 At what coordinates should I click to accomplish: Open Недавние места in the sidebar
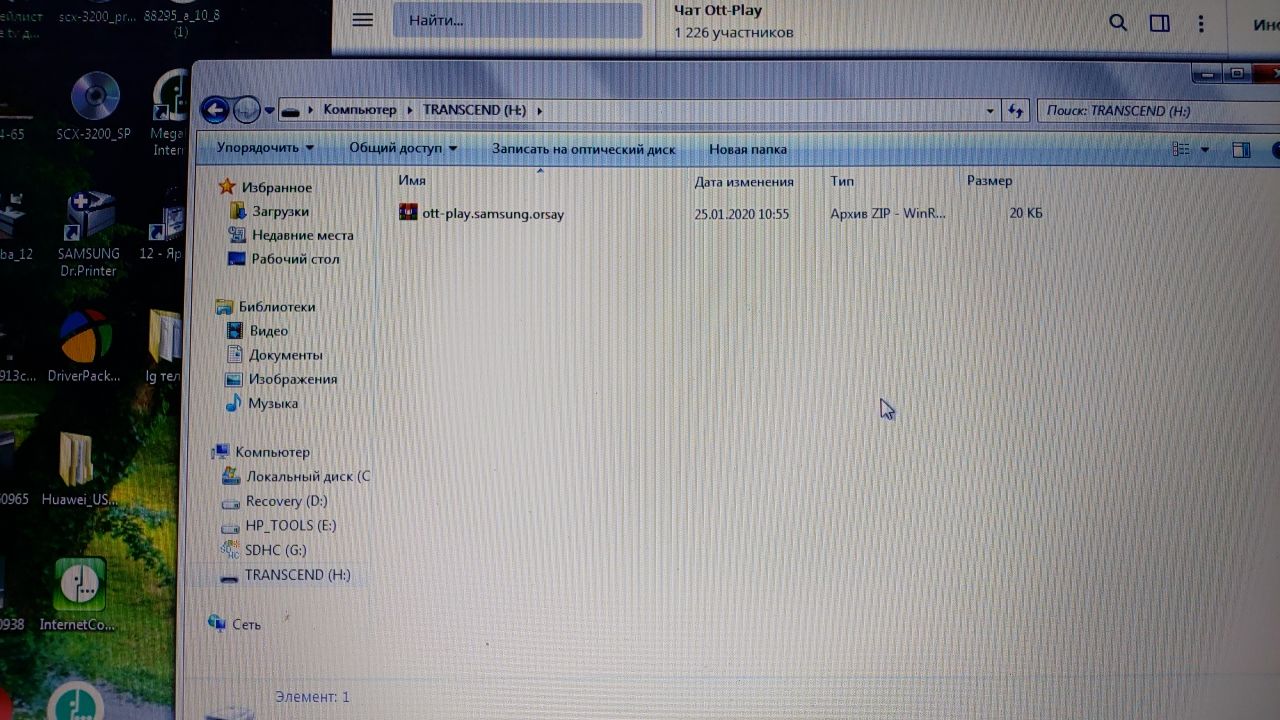click(x=302, y=235)
